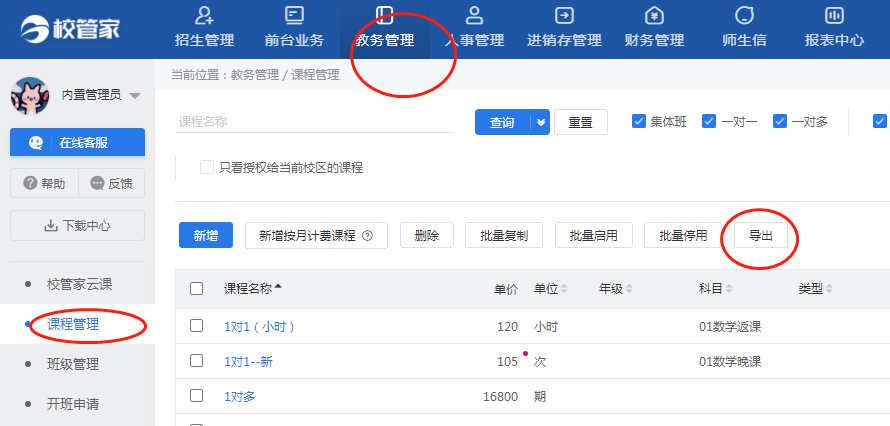Toggle the 一对多 checkbox
890x426 pixels.
[780, 121]
